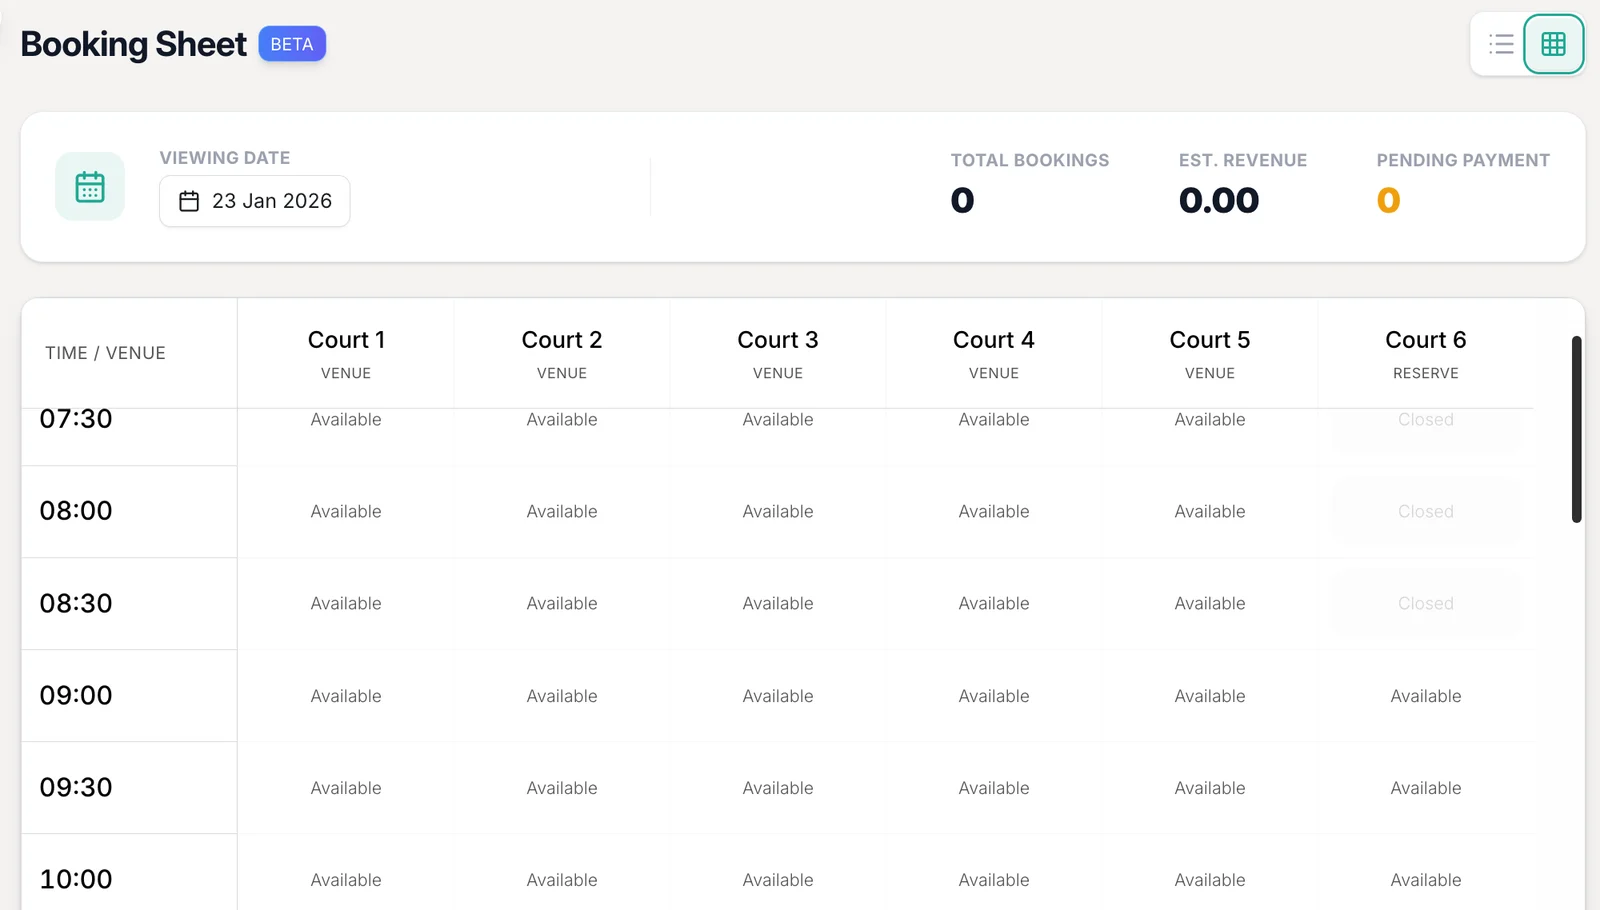Click the Booking Sheet page title
The width and height of the screenshot is (1600, 910).
click(133, 44)
